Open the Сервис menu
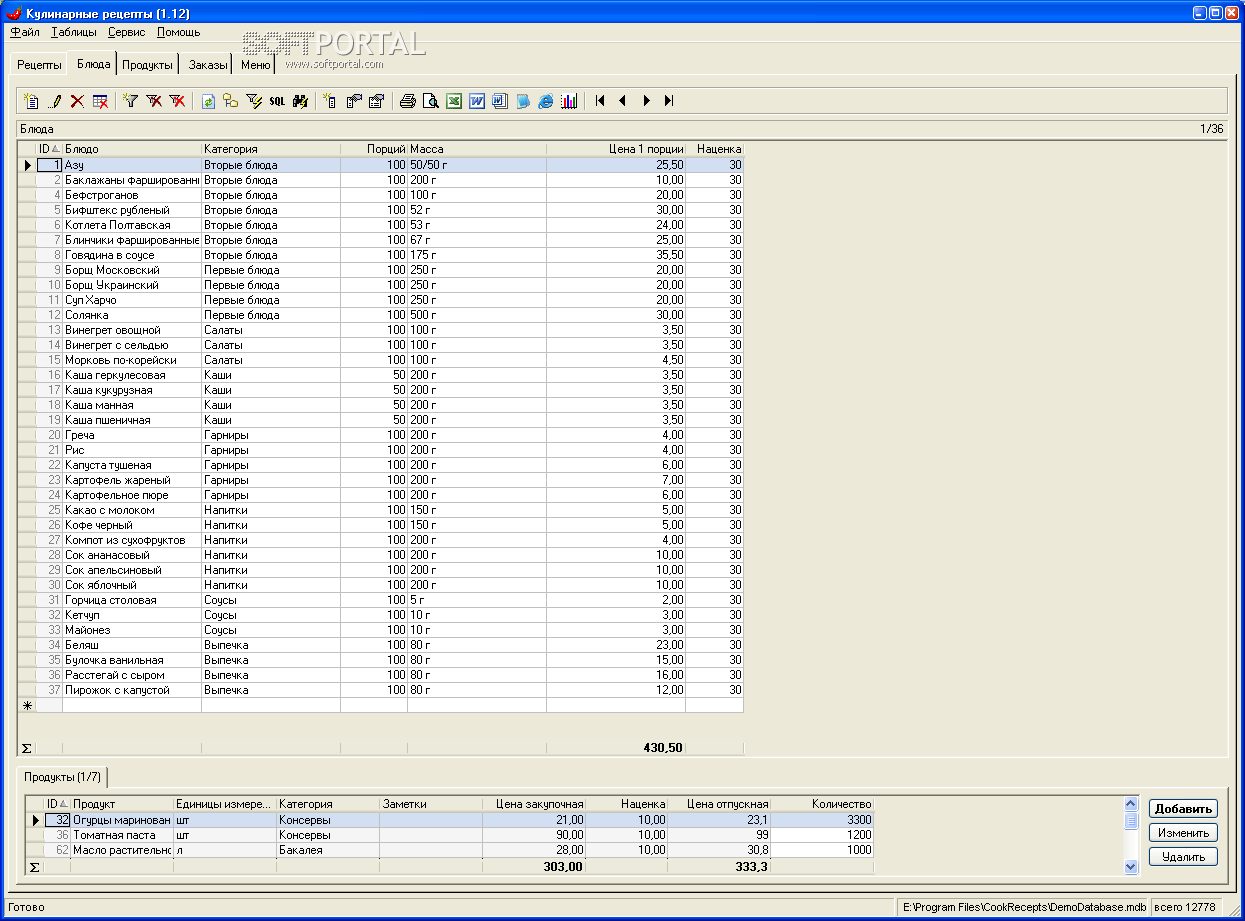The image size is (1245, 921). [126, 32]
